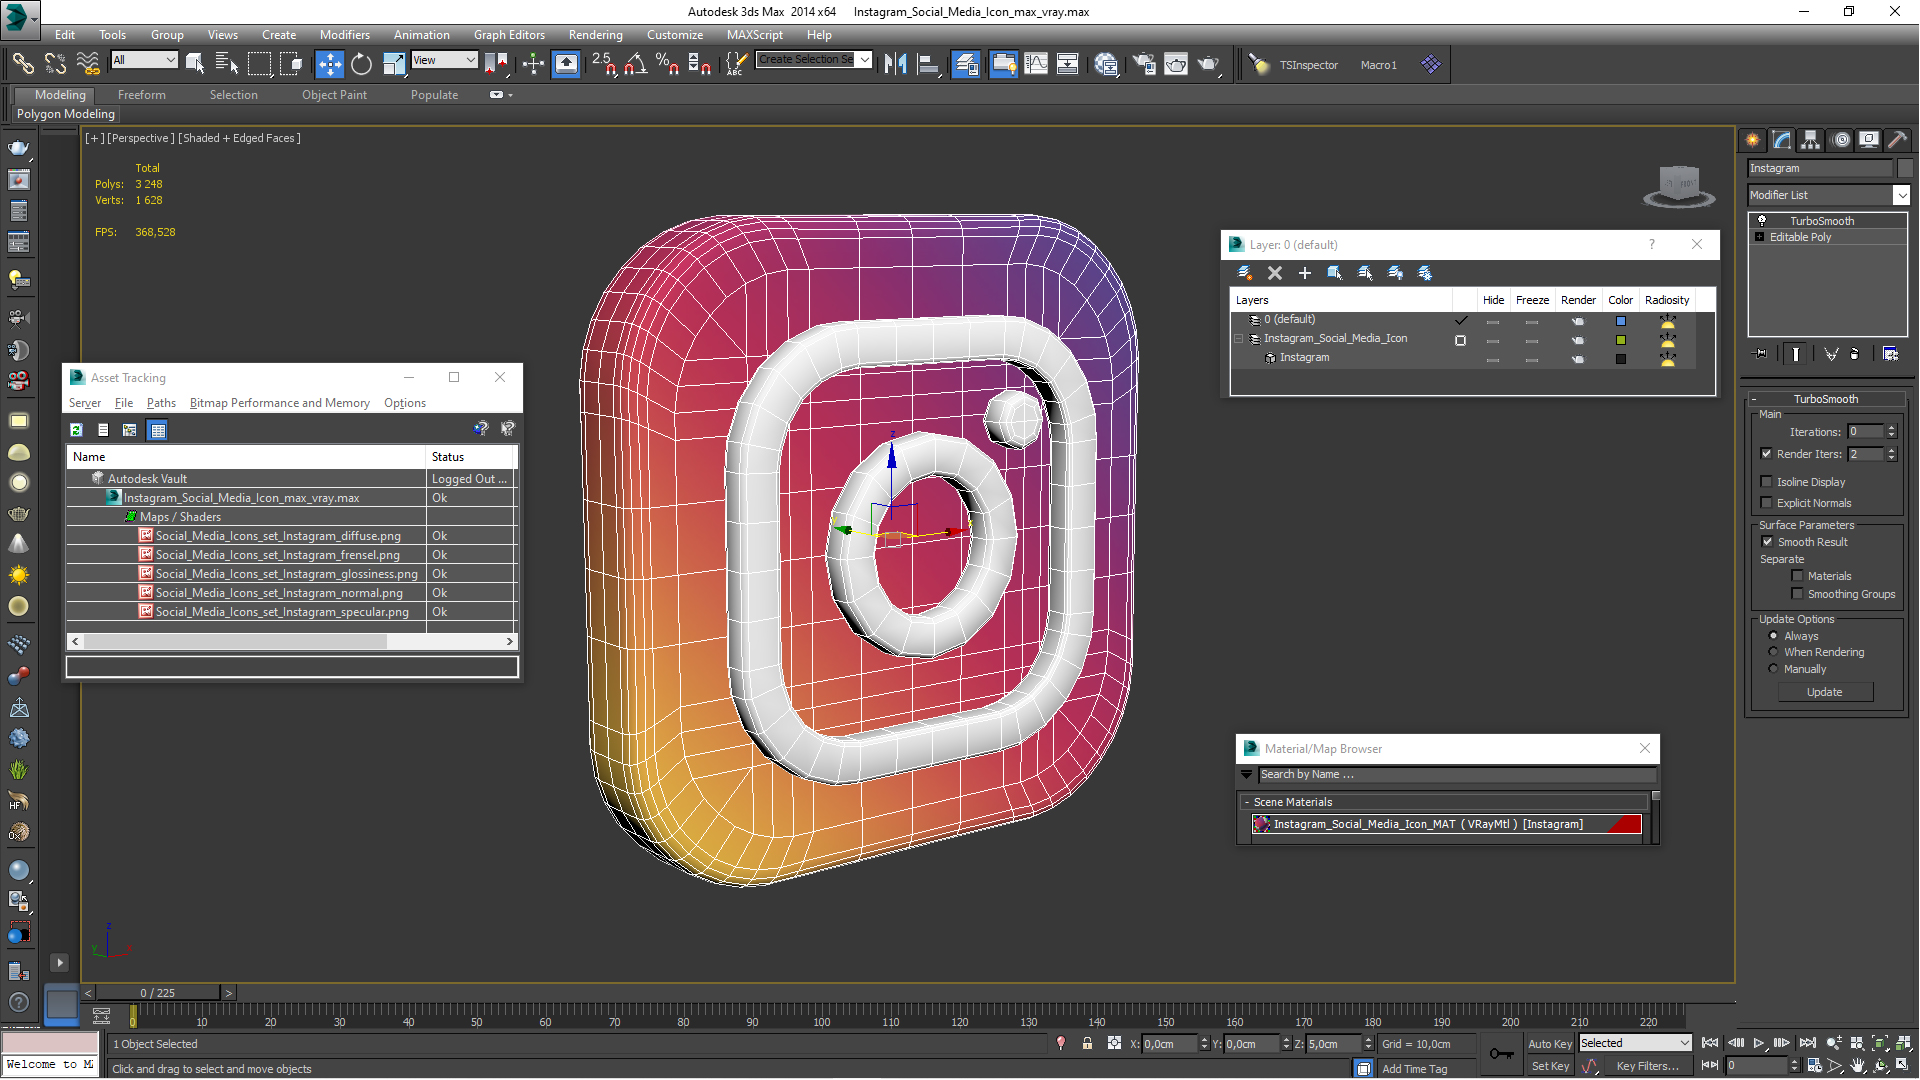Collapse the Scene Materials group
Viewport: 1920px width, 1080px height.
pos(1246,802)
